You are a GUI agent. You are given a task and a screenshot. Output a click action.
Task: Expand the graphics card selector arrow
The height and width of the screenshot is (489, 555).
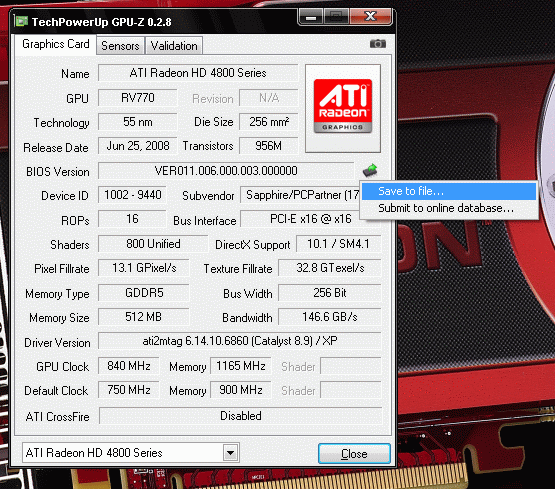pyautogui.click(x=230, y=453)
